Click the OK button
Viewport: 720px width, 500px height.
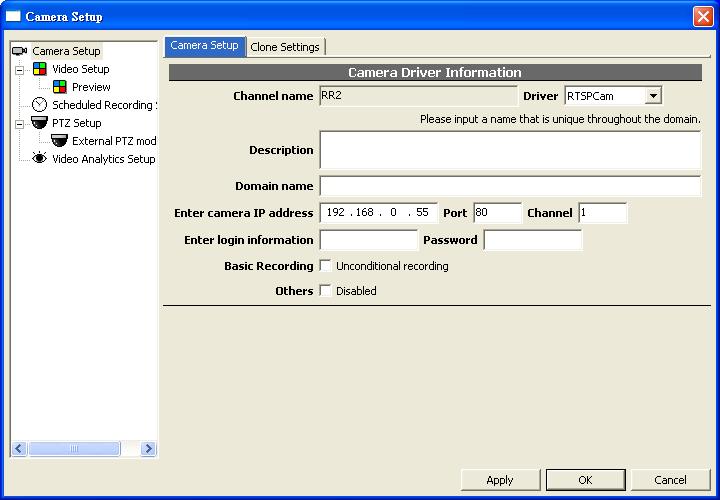coord(585,480)
